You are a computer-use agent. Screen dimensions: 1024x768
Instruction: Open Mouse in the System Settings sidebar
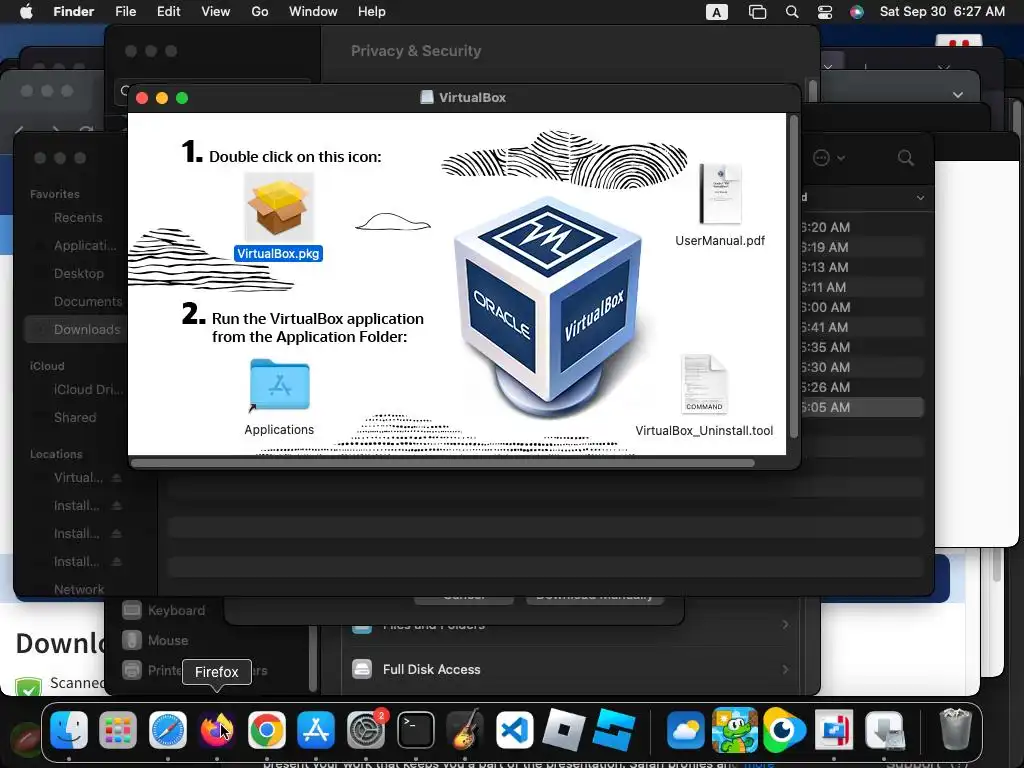click(155, 641)
